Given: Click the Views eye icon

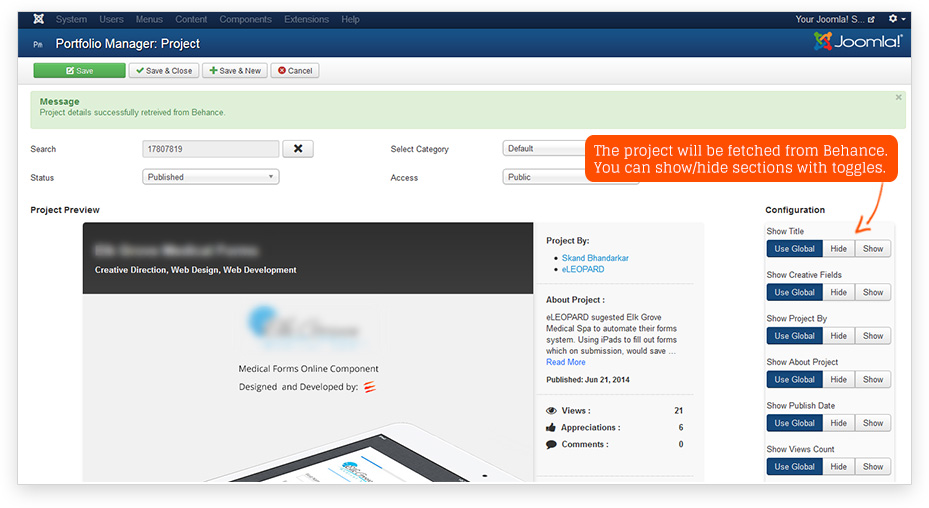Looking at the screenshot, I should [x=551, y=411].
